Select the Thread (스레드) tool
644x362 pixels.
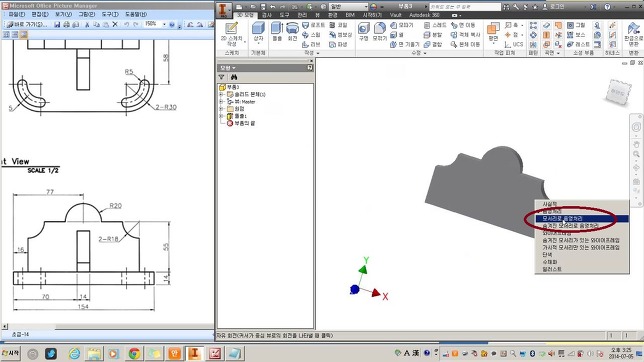point(435,25)
